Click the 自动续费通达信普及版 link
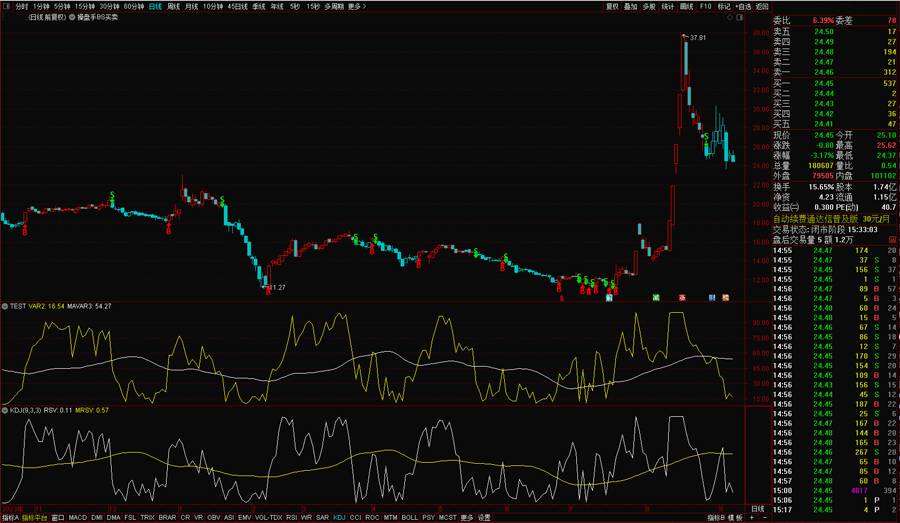Screen dimensions: 900x523 point(815,218)
